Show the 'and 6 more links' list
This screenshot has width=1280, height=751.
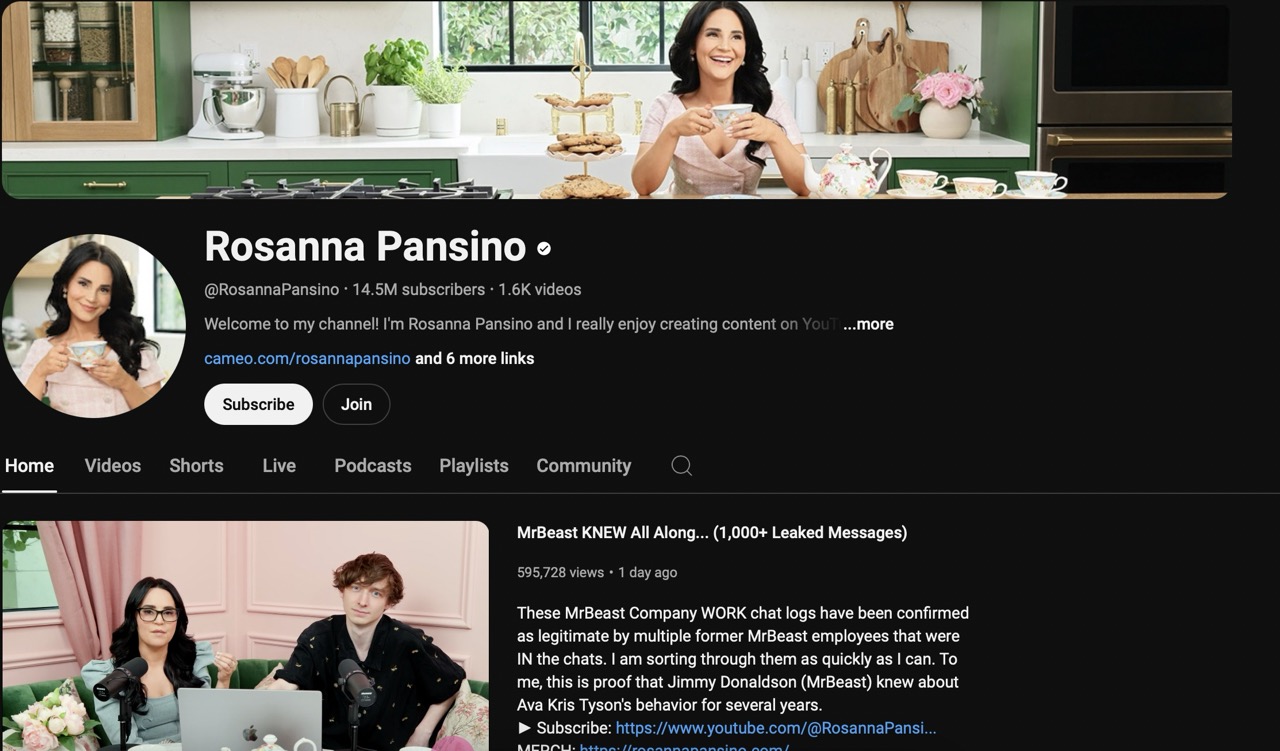point(474,358)
